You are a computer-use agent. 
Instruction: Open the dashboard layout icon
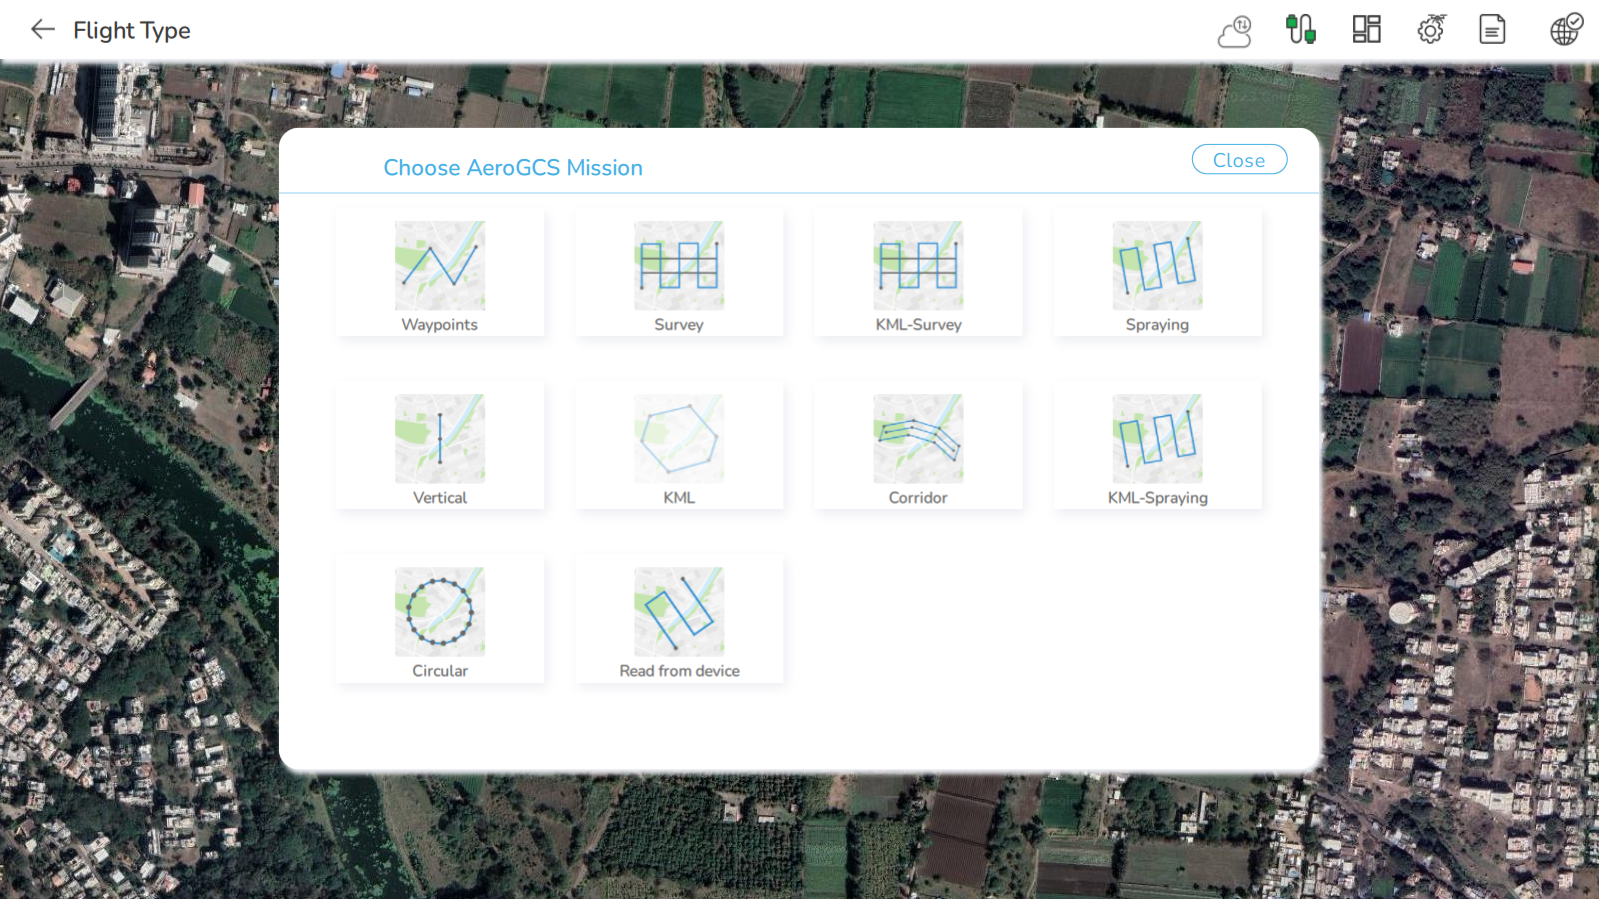tap(1366, 30)
